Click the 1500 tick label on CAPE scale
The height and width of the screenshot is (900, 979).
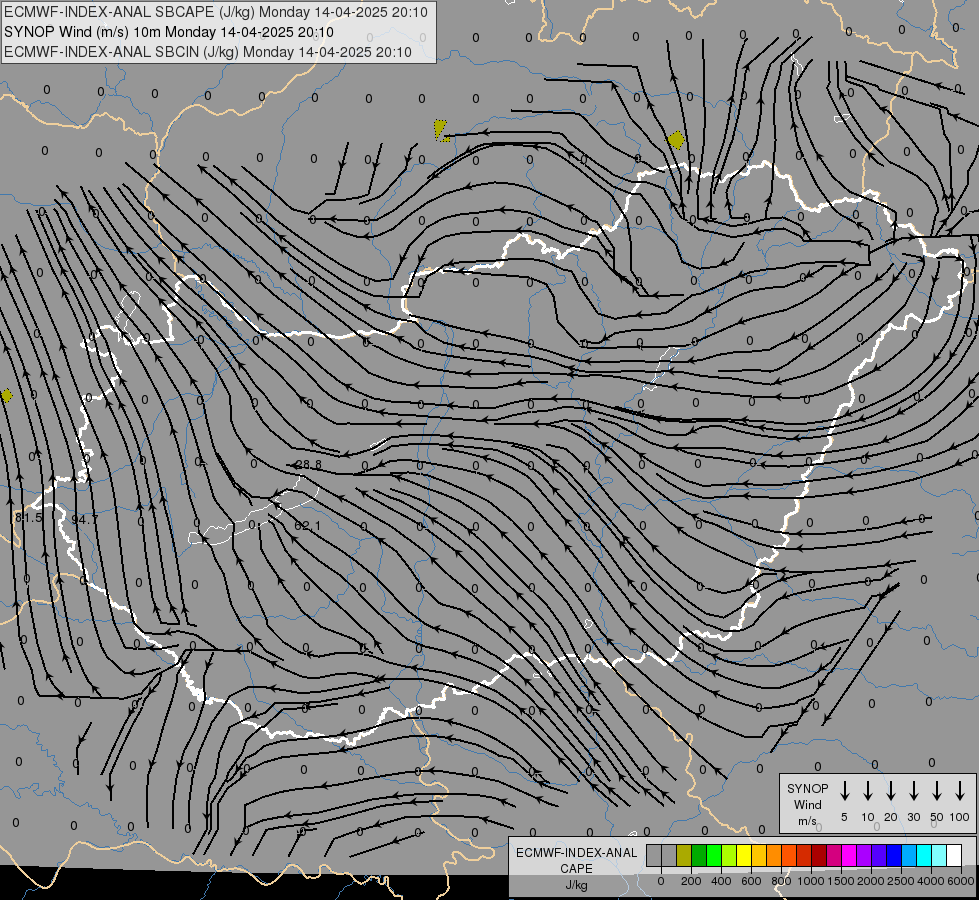pyautogui.click(x=841, y=881)
